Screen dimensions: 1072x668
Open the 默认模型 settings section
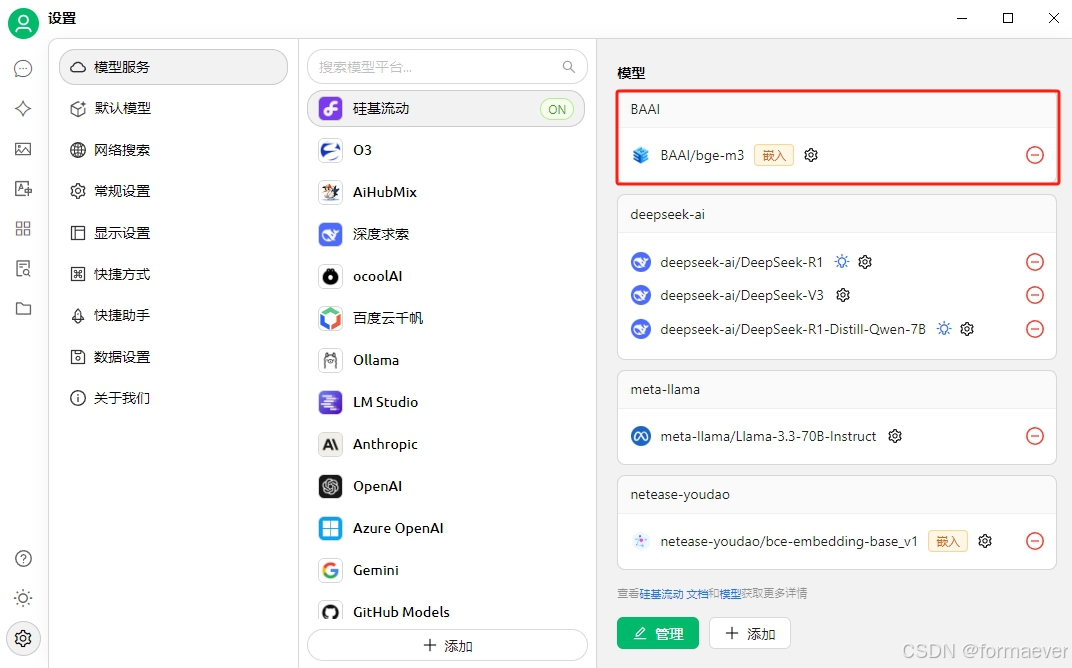174,109
